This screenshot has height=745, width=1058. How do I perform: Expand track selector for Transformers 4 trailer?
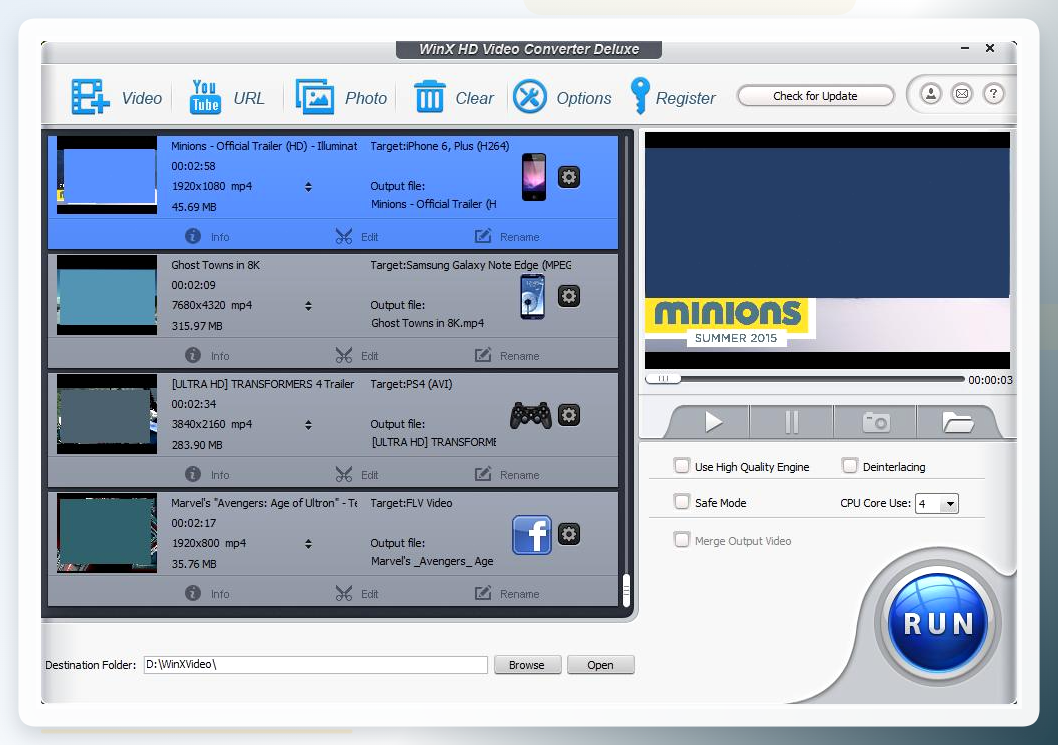click(x=308, y=424)
